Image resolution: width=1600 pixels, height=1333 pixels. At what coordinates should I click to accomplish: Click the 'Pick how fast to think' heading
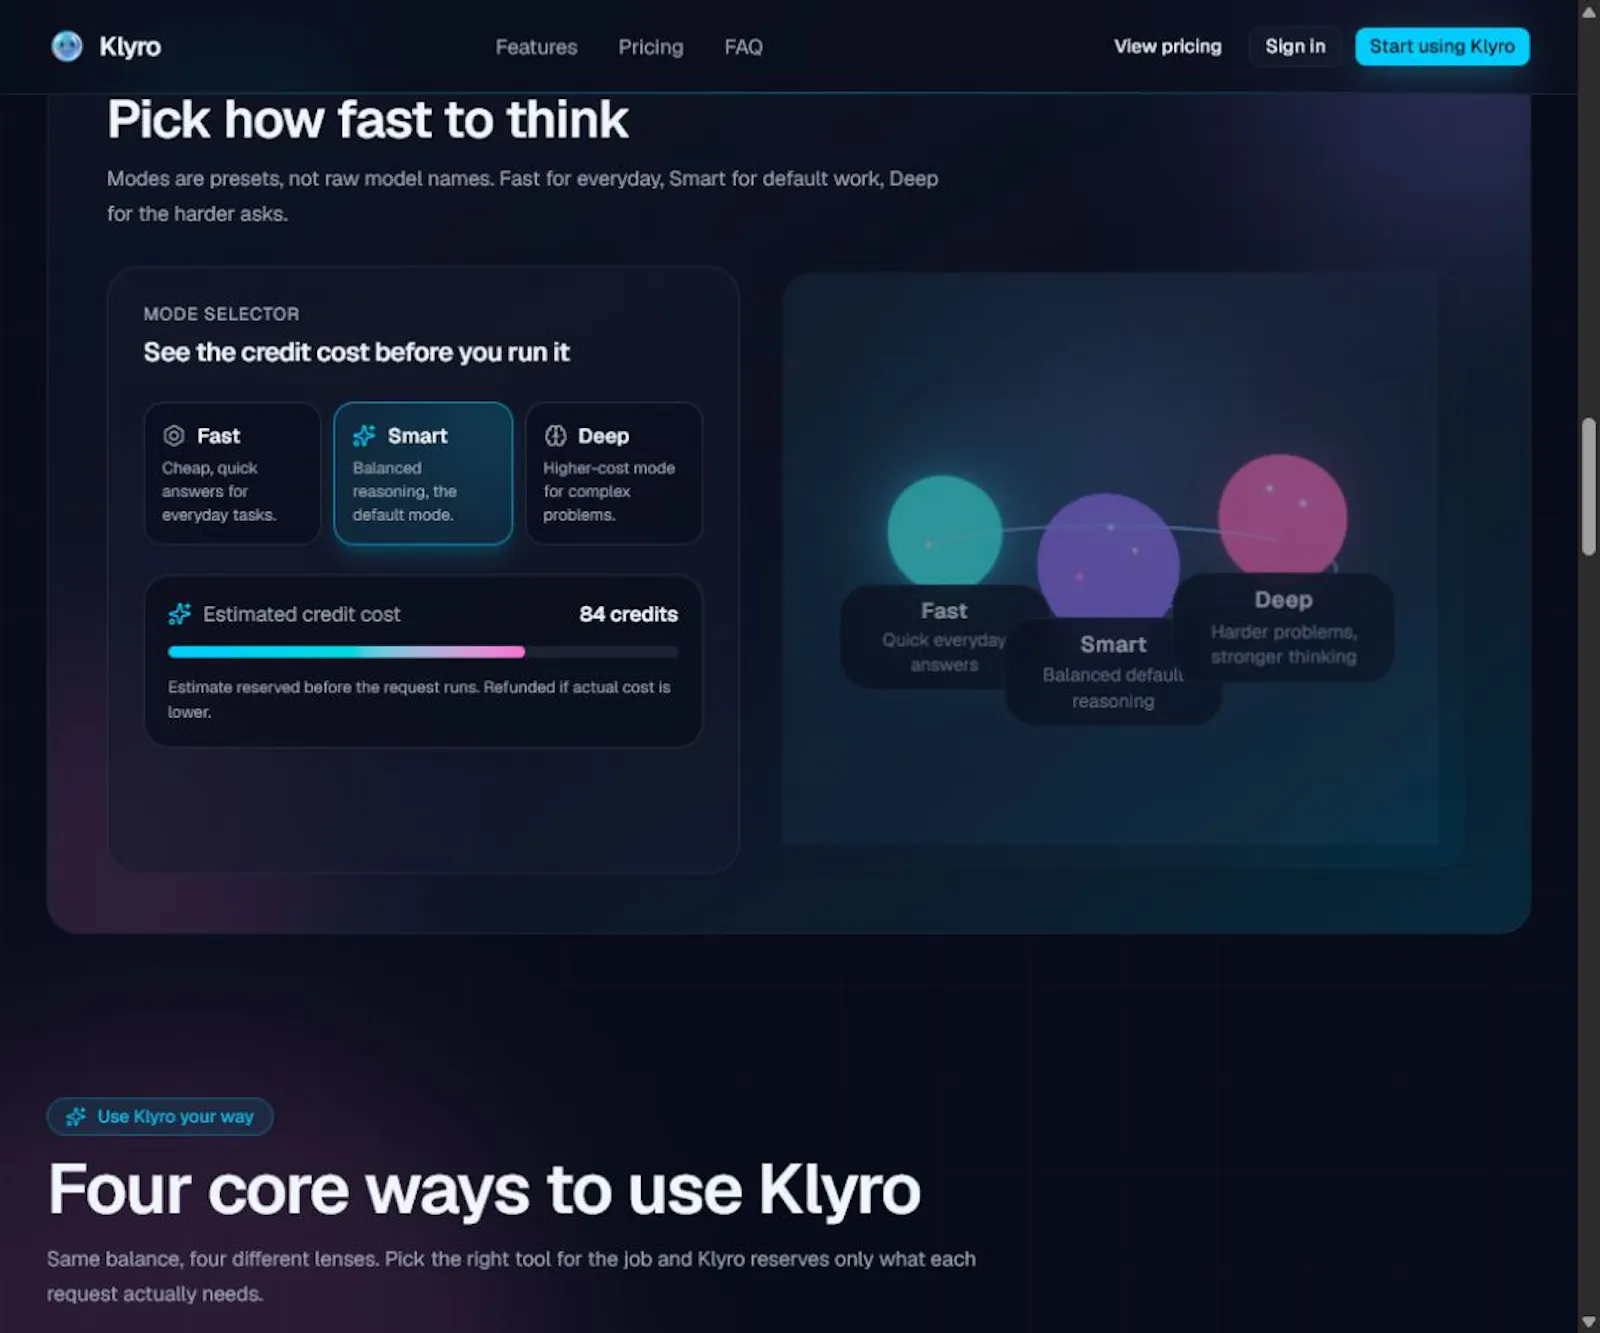pos(368,120)
